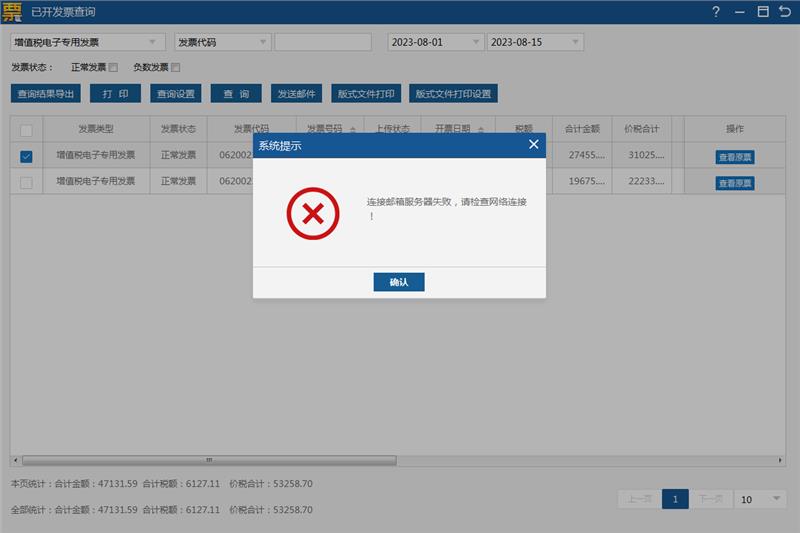800x533 pixels.
Task: Click the 票 app logo icon
Action: (13, 12)
